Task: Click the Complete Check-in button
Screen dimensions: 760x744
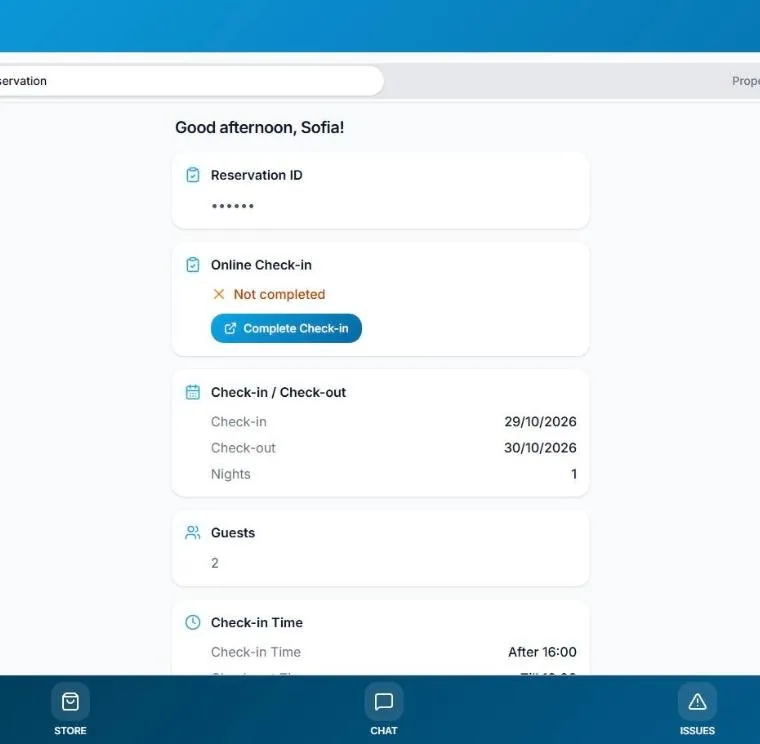Action: 286,328
